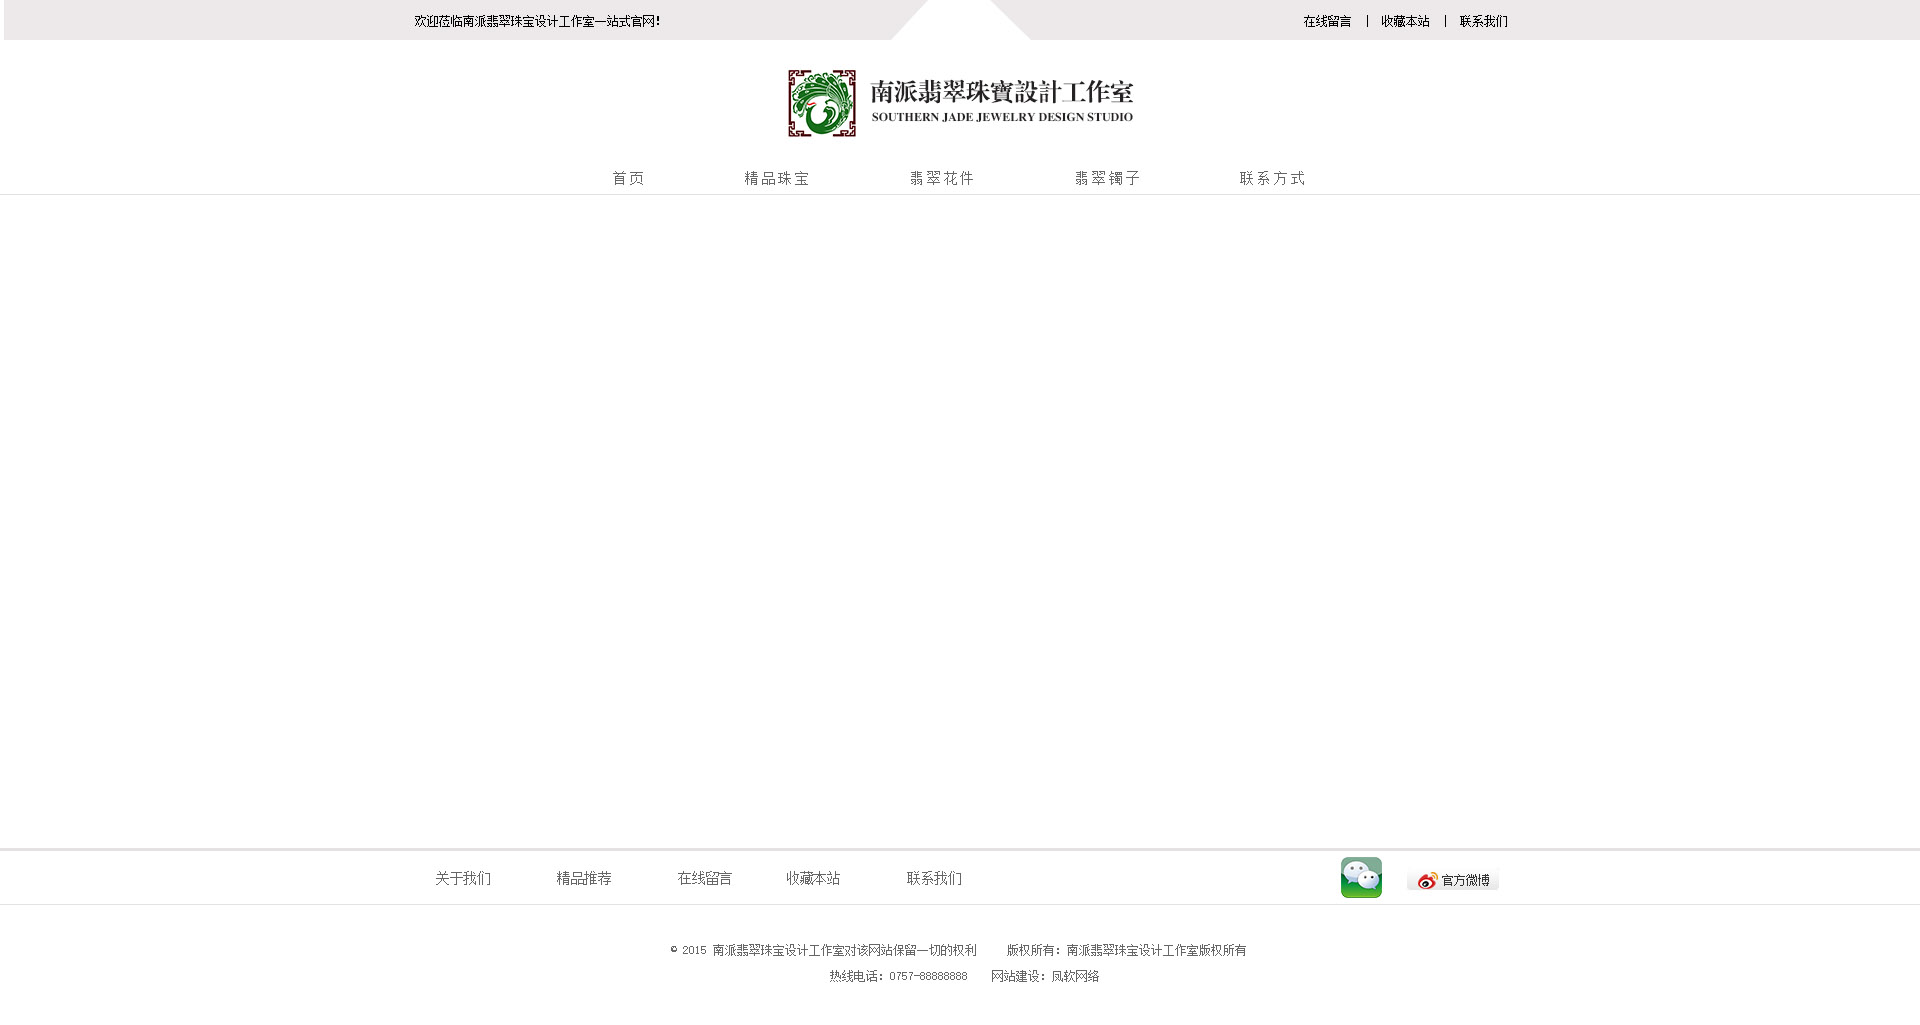Image resolution: width=1920 pixels, height=1025 pixels.
Task: Click the green WeChat icon in the footer
Action: [1361, 877]
